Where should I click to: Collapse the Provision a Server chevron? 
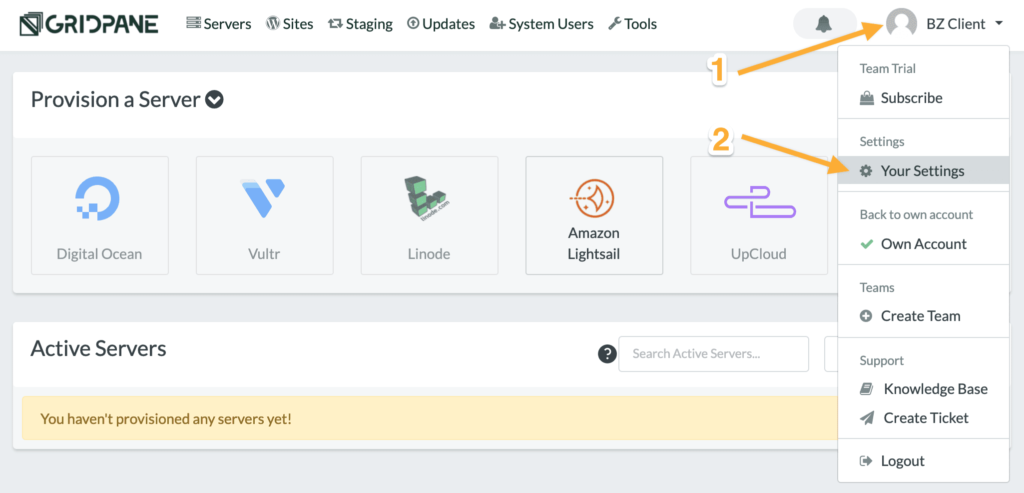pos(214,100)
